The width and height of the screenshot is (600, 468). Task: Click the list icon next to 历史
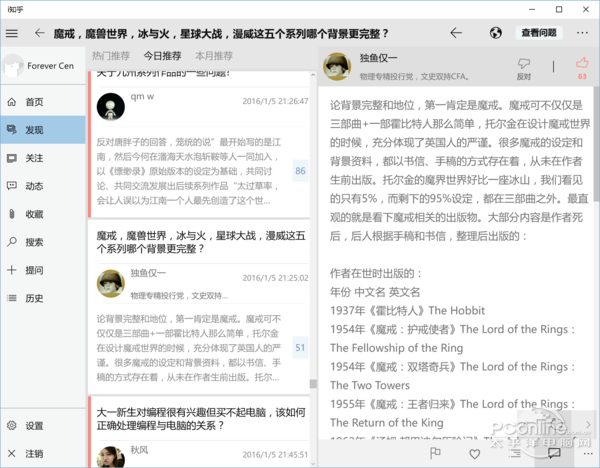[12, 298]
